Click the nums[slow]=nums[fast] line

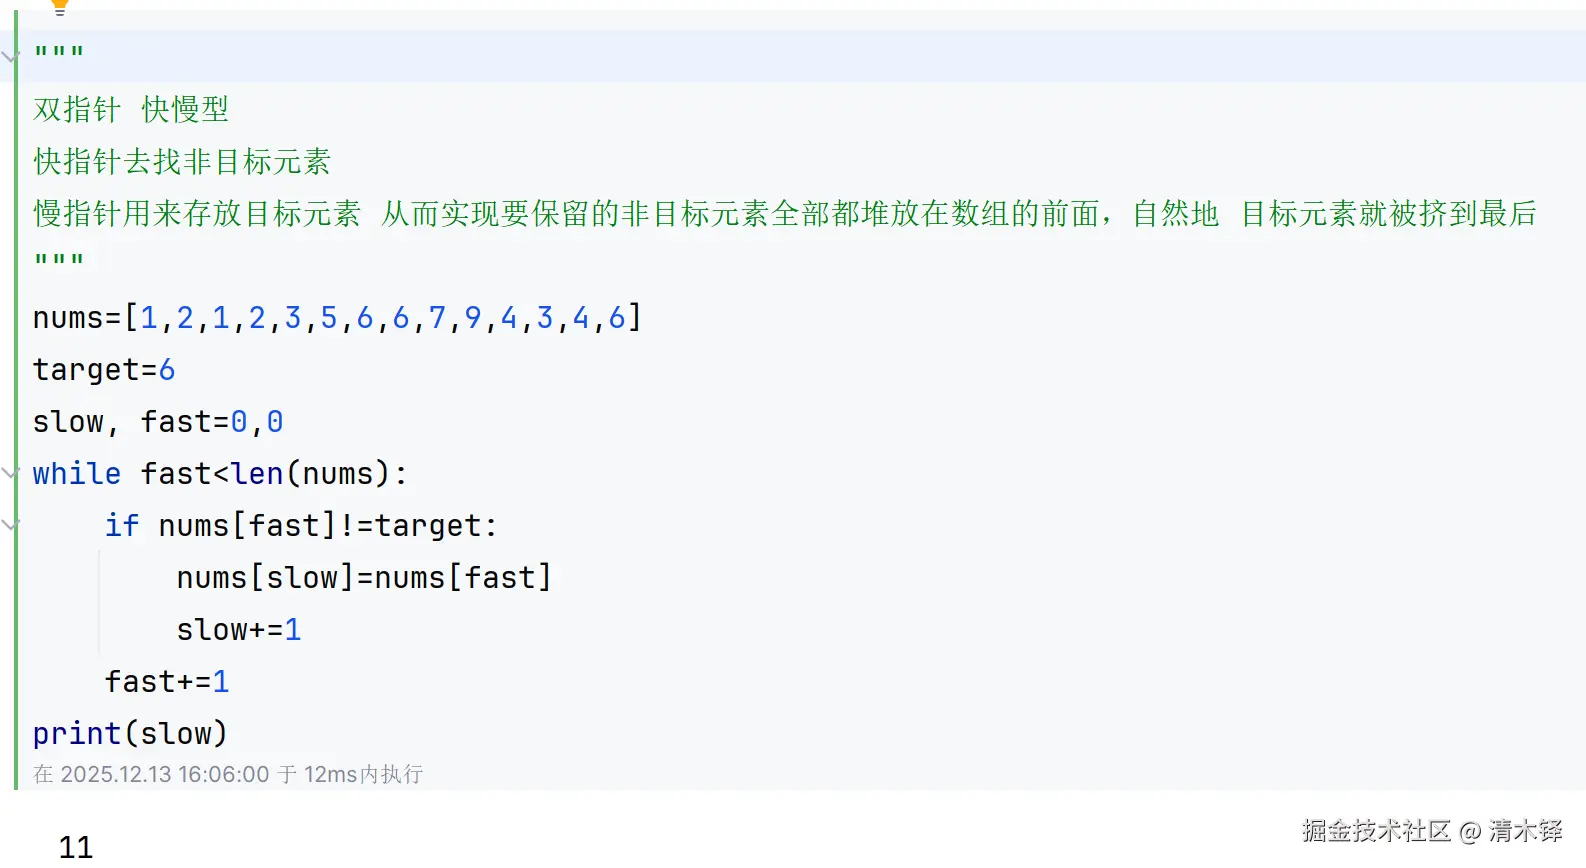click(x=364, y=577)
